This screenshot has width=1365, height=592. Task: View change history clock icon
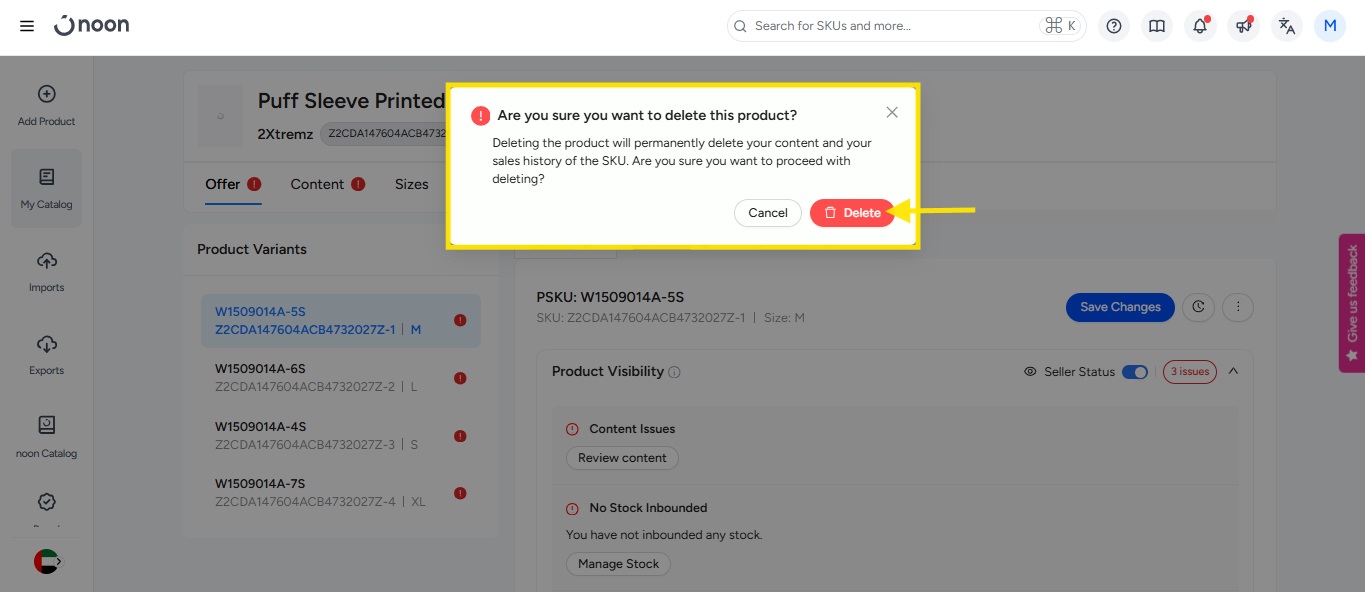pyautogui.click(x=1198, y=307)
